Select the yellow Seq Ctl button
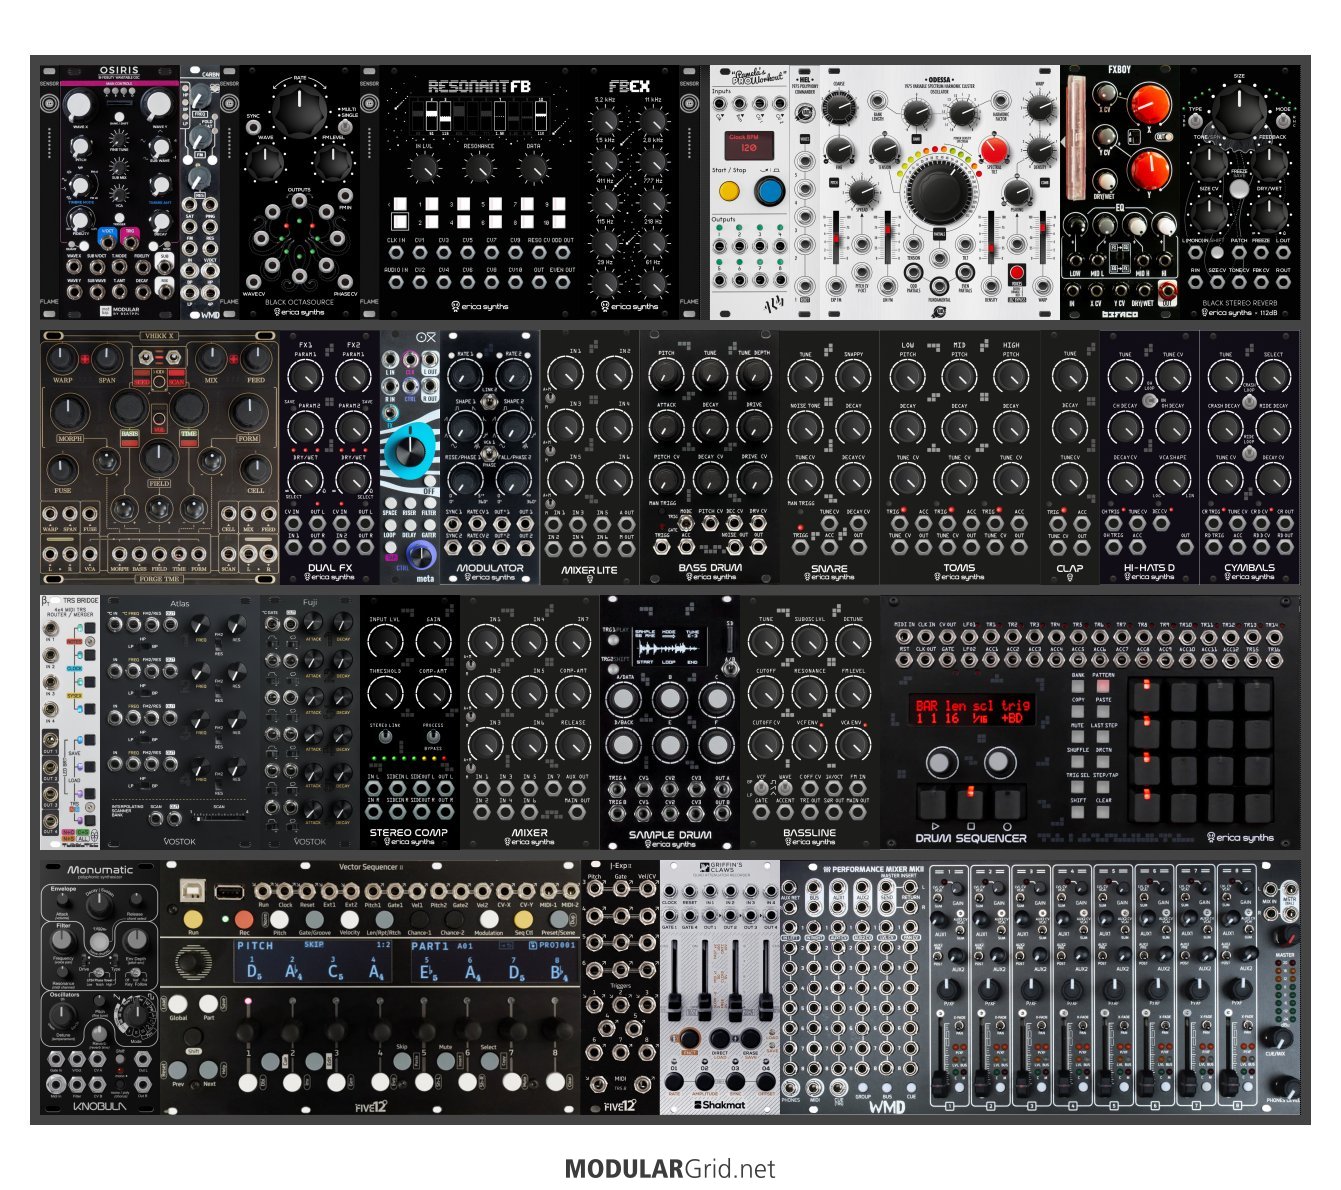Screen dimensions: 1341x1190 tap(524, 919)
